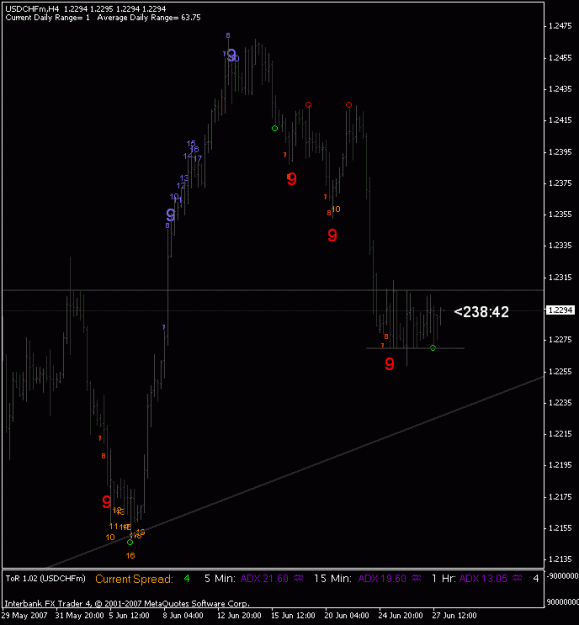Select the green circle on the short 1.2270 support line

[433, 348]
